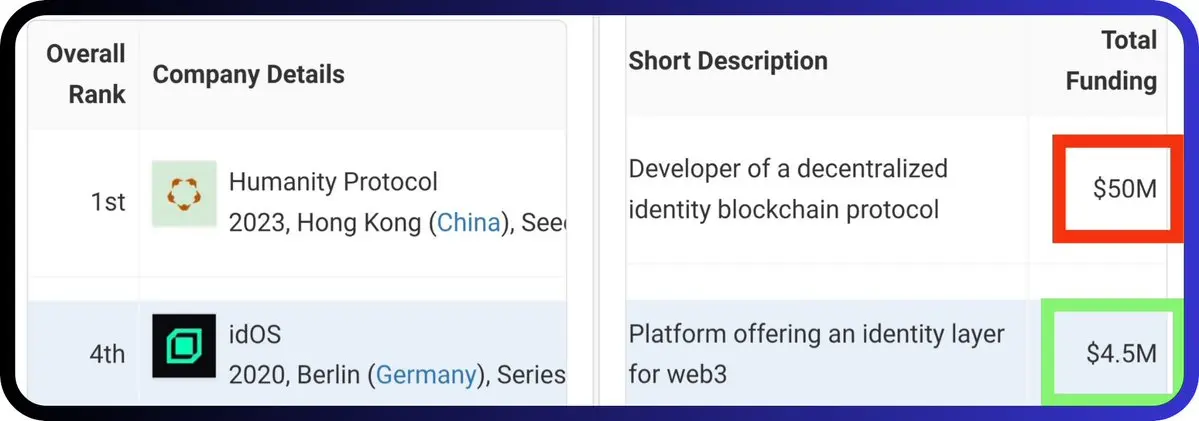Click the green highlight box around $4.5M
Screen dimensions: 1199x421
click(1108, 352)
